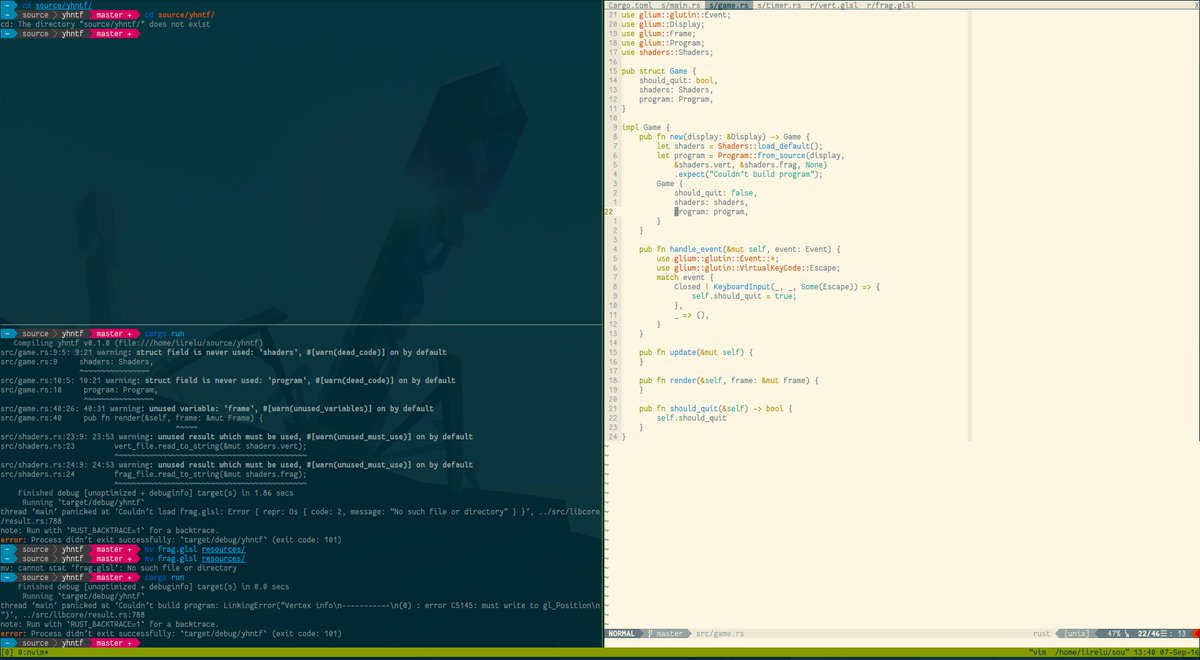Click 'pub fn update(&mut self)' line
Image resolution: width=1200 pixels, height=660 pixels.
[695, 352]
